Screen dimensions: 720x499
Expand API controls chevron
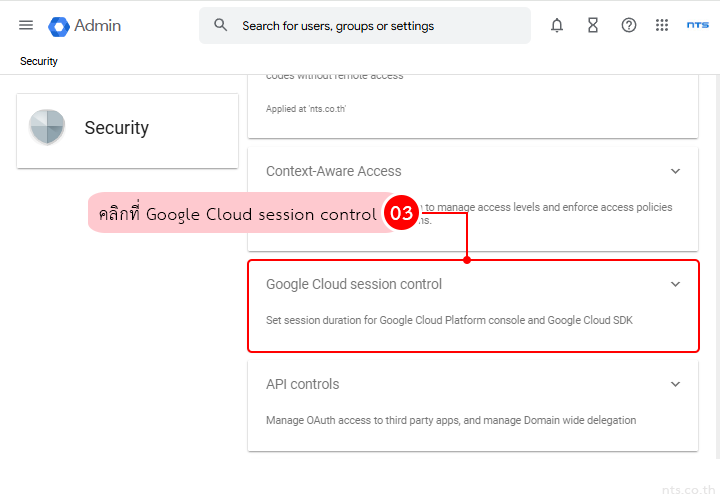point(675,384)
